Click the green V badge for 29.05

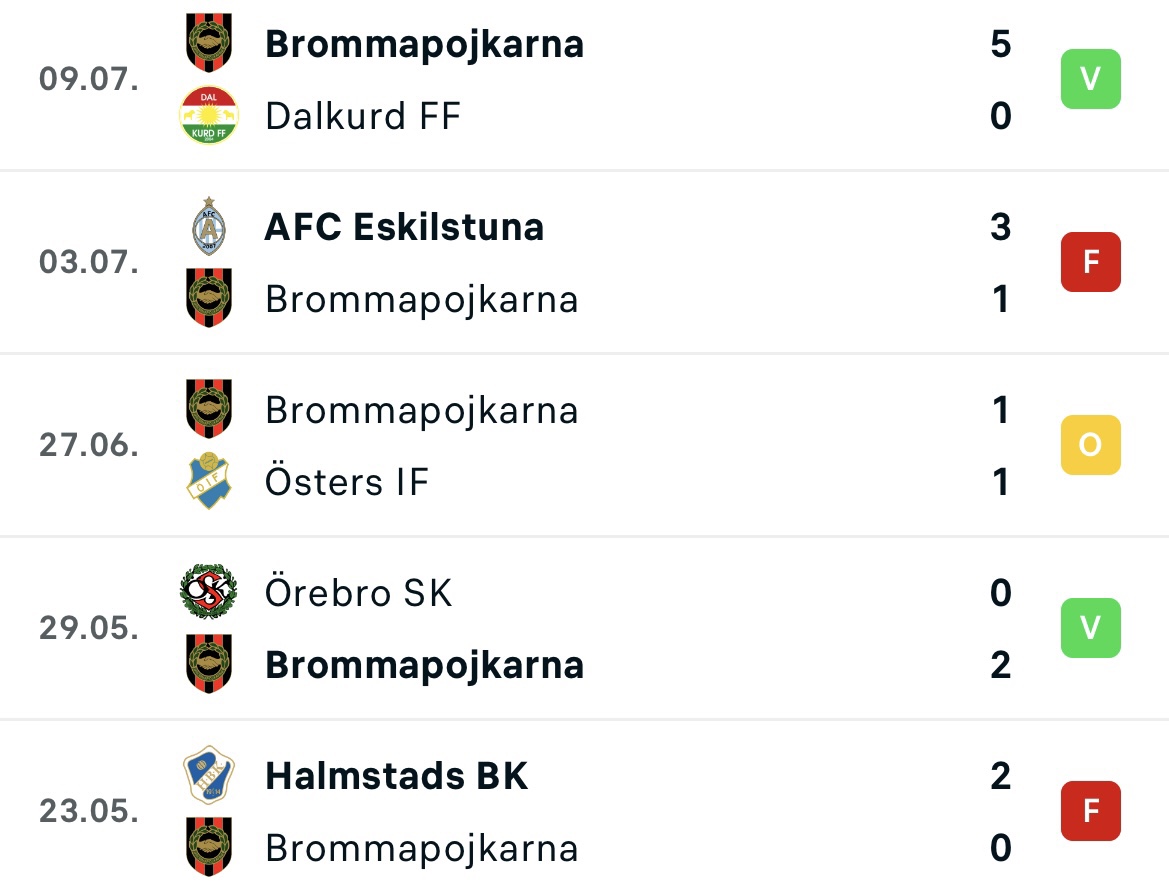[x=1091, y=628]
